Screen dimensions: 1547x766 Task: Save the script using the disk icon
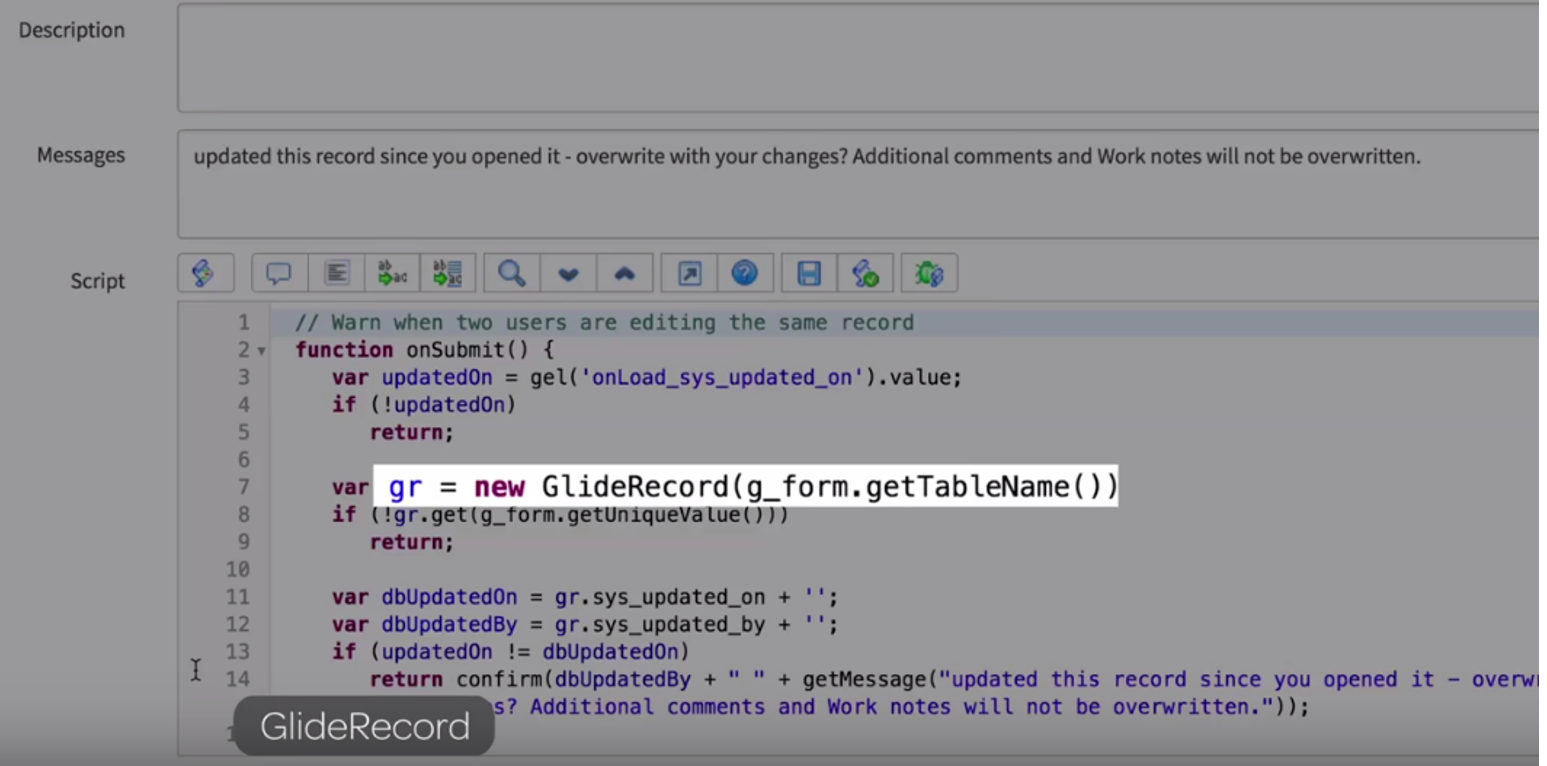click(808, 272)
